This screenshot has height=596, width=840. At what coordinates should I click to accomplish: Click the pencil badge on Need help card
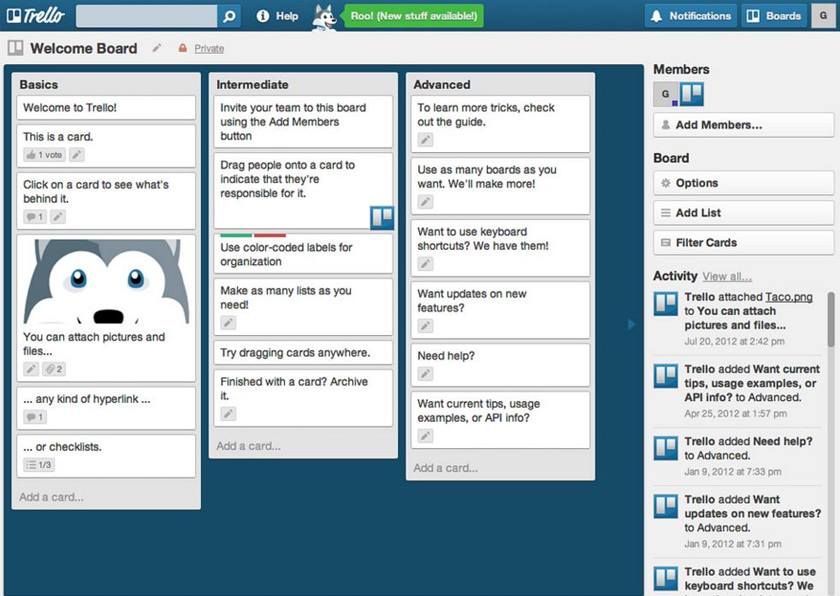(425, 374)
